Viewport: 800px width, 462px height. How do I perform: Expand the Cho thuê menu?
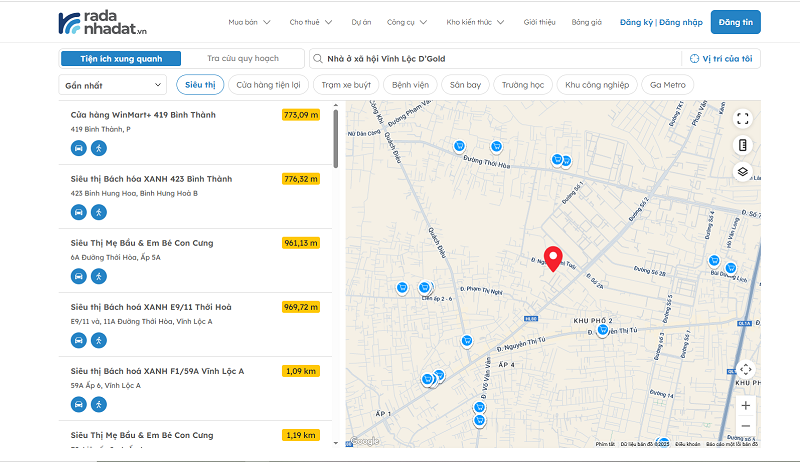pyautogui.click(x=311, y=22)
